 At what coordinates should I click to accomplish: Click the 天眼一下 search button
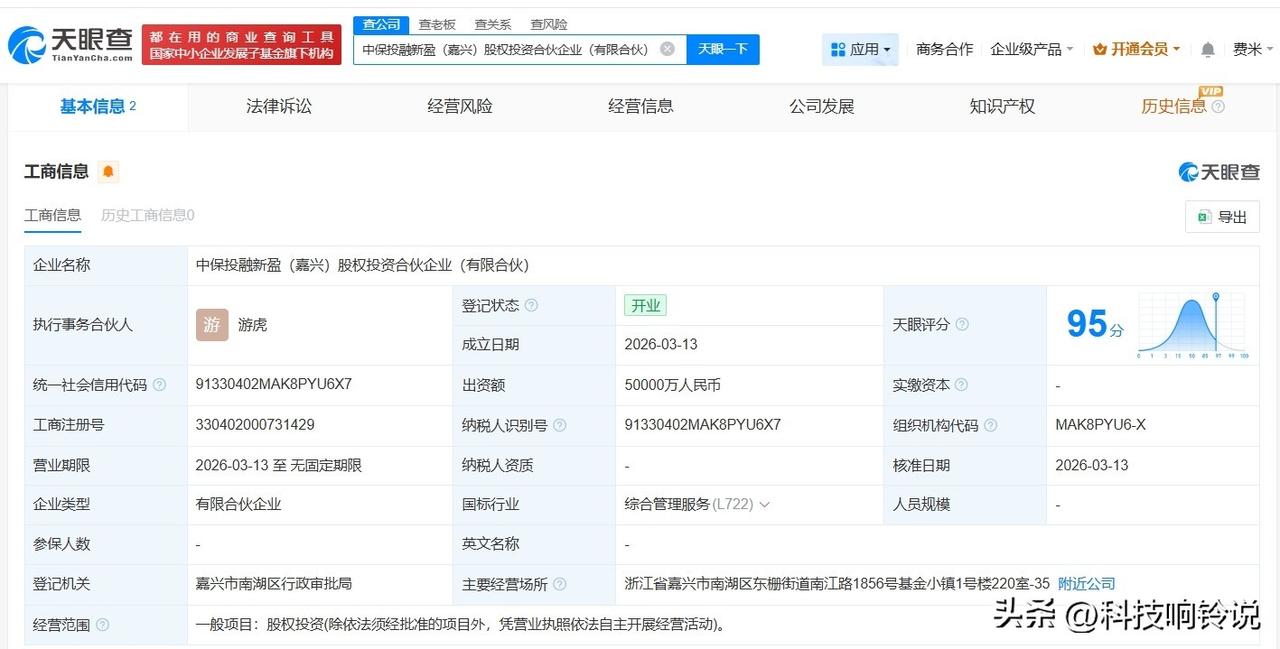pyautogui.click(x=722, y=48)
